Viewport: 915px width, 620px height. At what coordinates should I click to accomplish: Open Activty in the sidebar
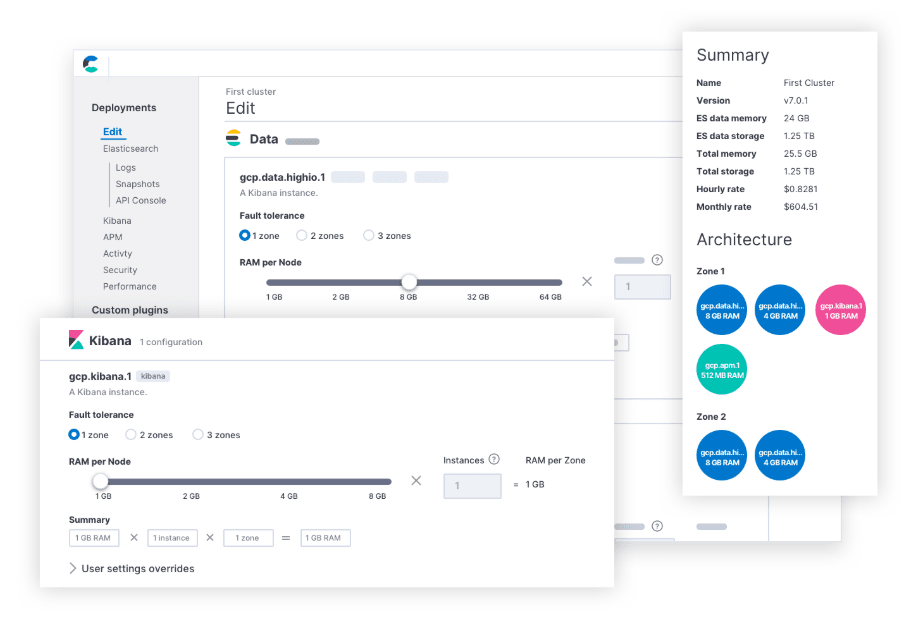pos(117,253)
